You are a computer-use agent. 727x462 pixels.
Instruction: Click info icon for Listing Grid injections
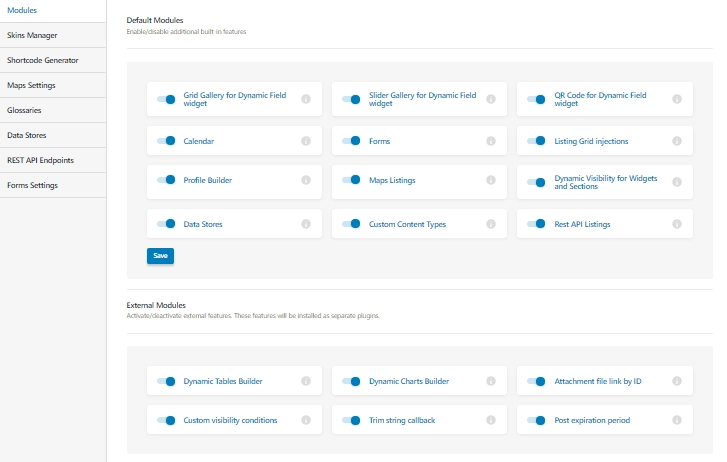pos(677,142)
